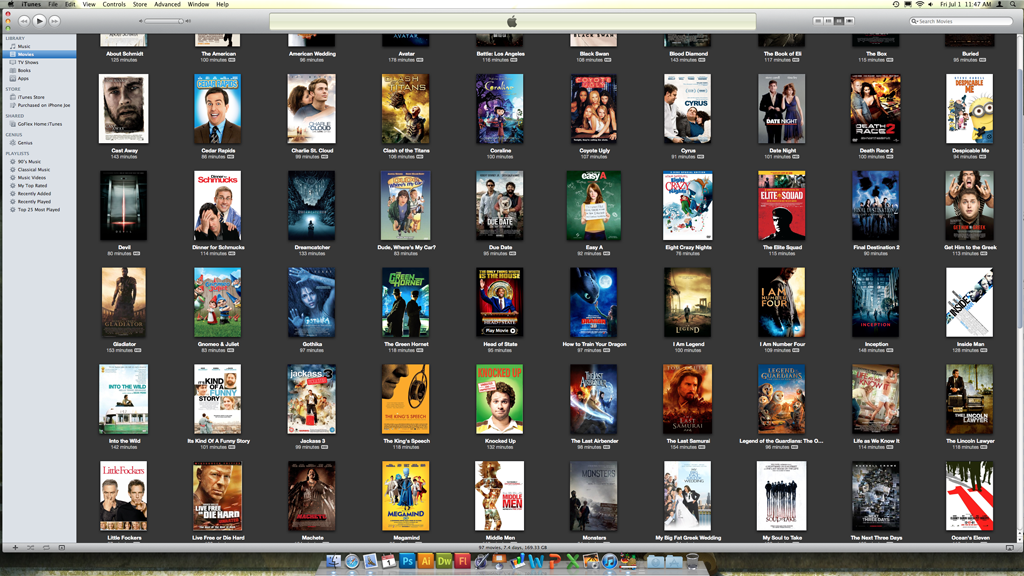1024x576 pixels.
Task: Open the File menu
Action: (x=52, y=4)
